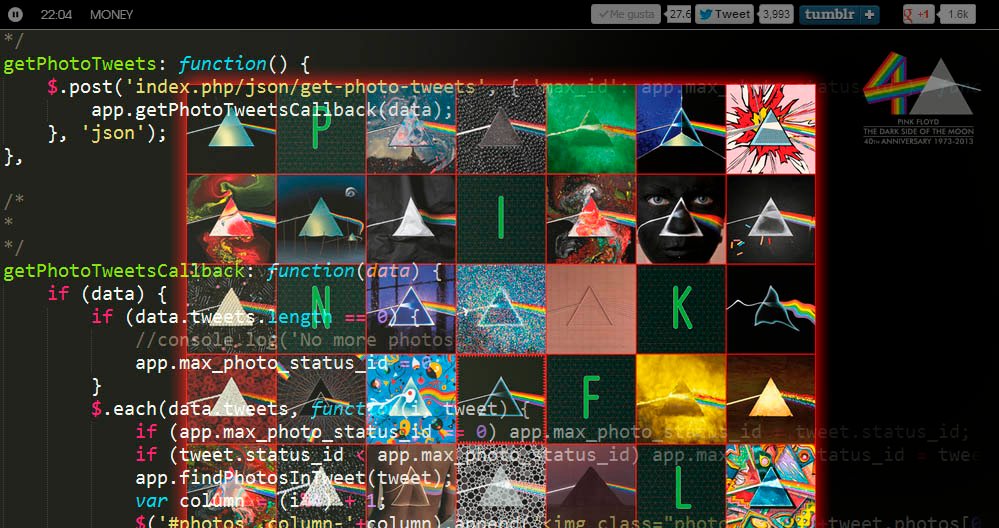The width and height of the screenshot is (999, 528).
Task: Click the green letter K tile
Action: coord(681,309)
